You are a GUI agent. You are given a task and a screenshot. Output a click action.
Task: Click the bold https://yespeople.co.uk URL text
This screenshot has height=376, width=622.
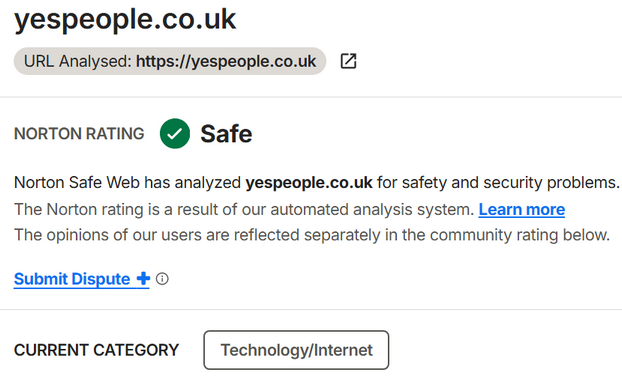226,61
